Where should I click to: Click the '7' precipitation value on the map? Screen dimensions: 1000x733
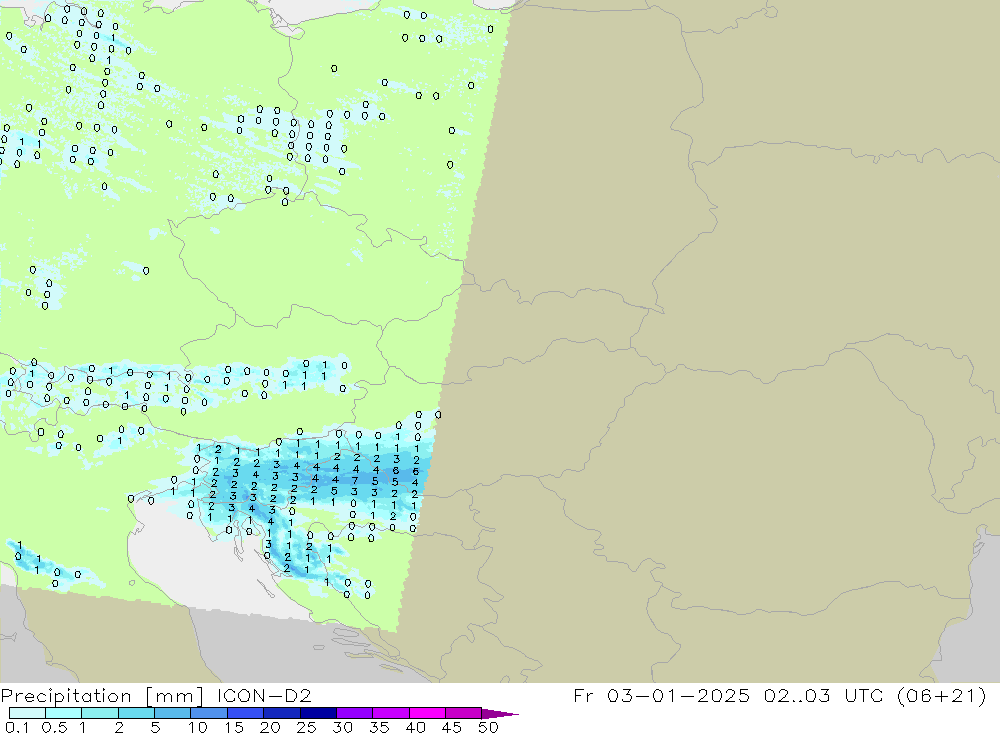pyautogui.click(x=355, y=480)
